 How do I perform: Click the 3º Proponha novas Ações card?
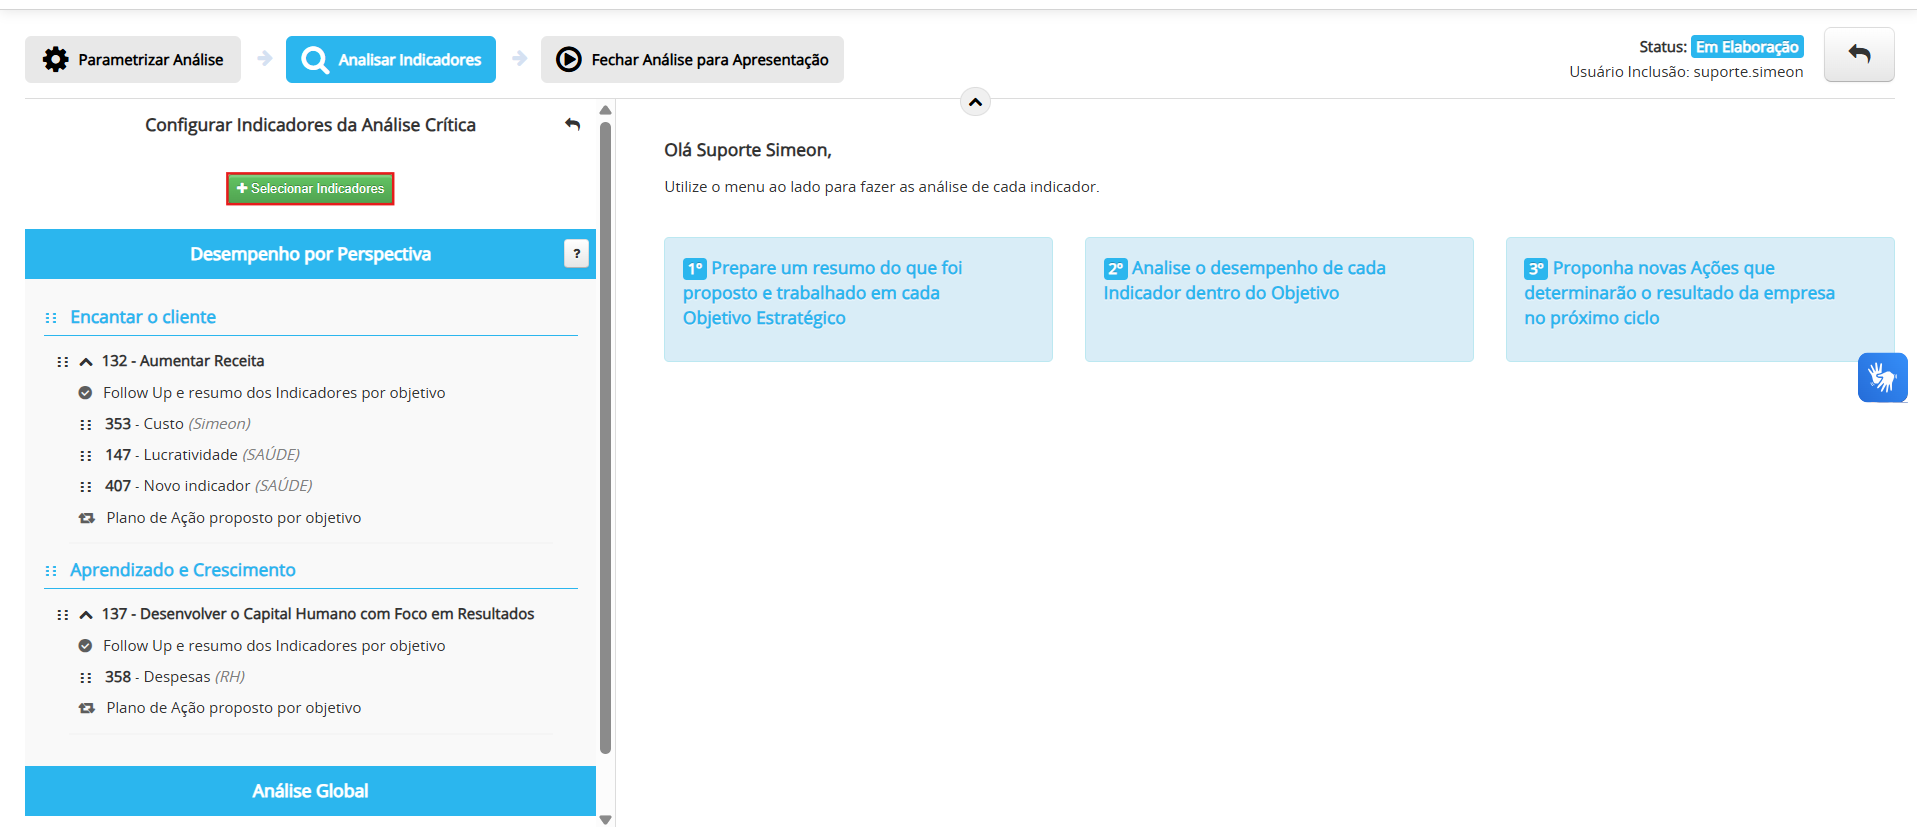coord(1700,299)
